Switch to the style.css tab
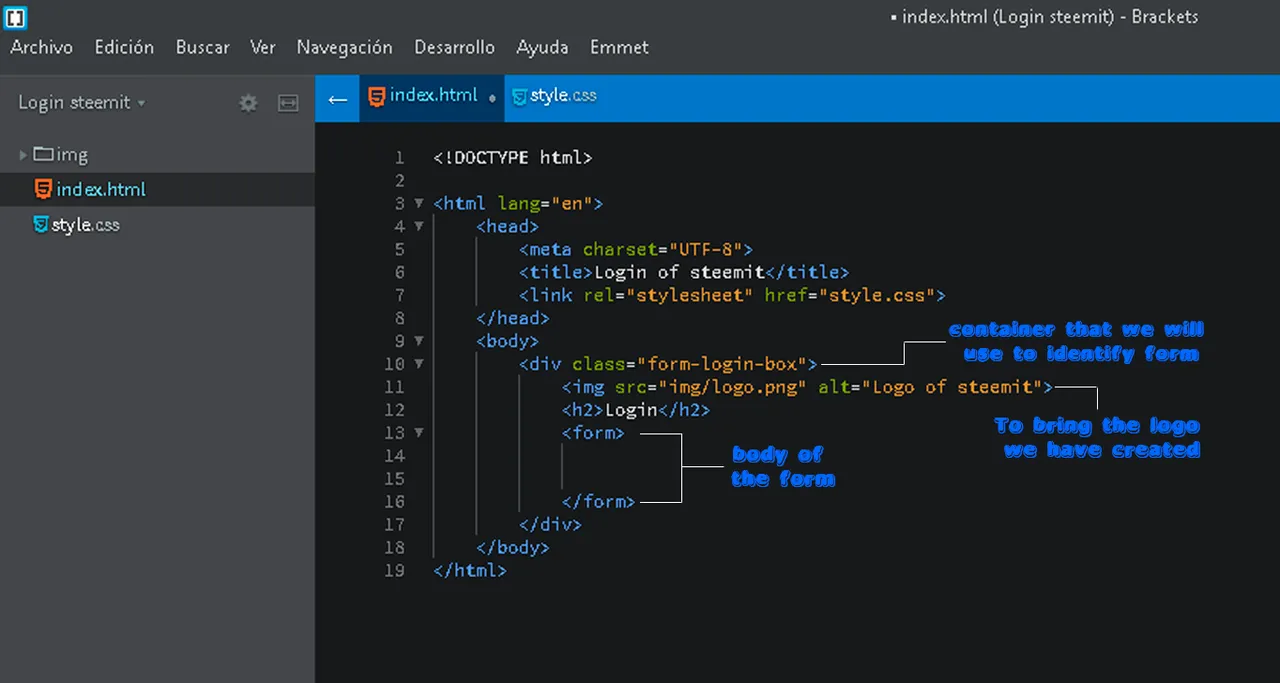Viewport: 1280px width, 683px height. point(554,98)
